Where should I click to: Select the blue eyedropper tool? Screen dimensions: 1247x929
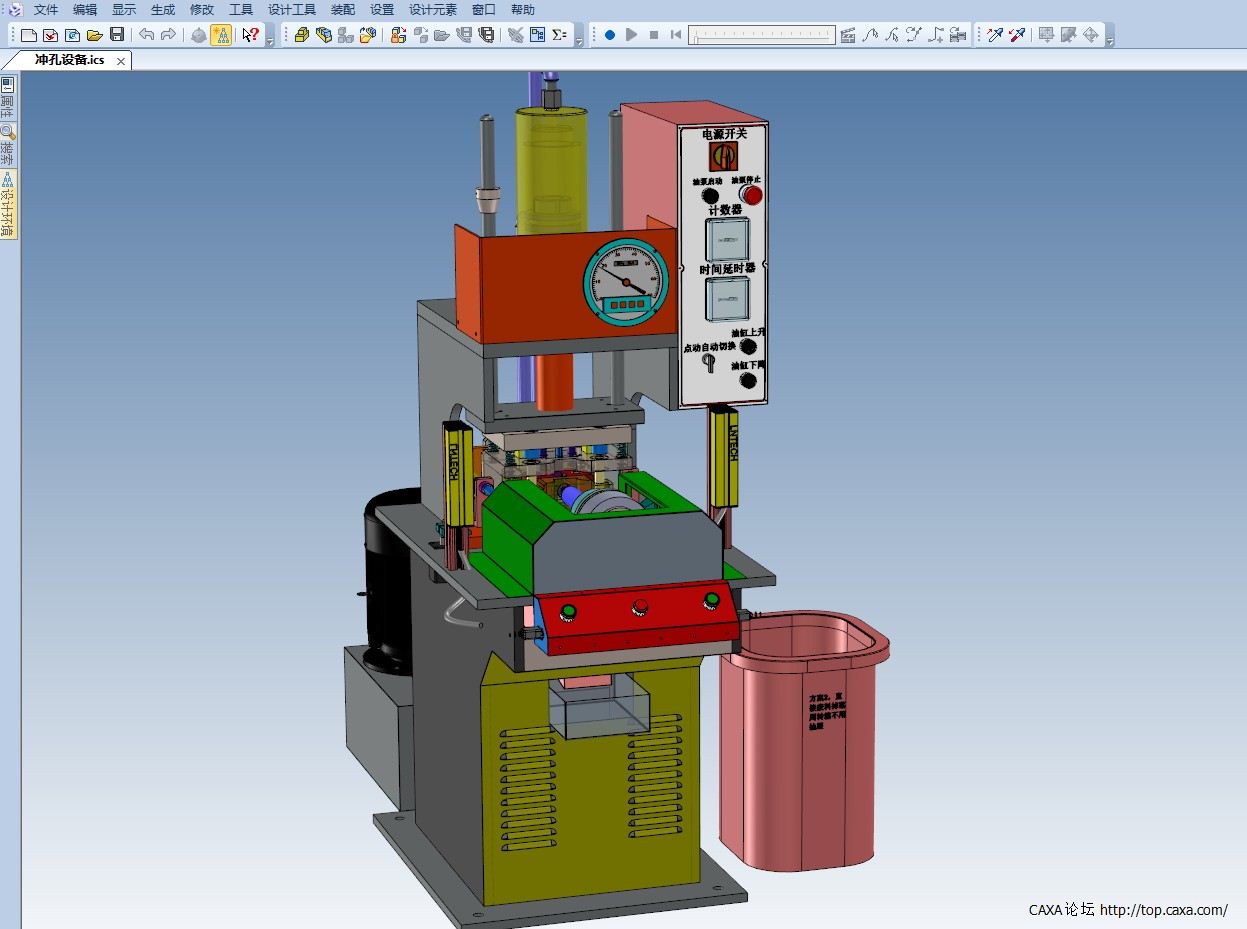995,35
